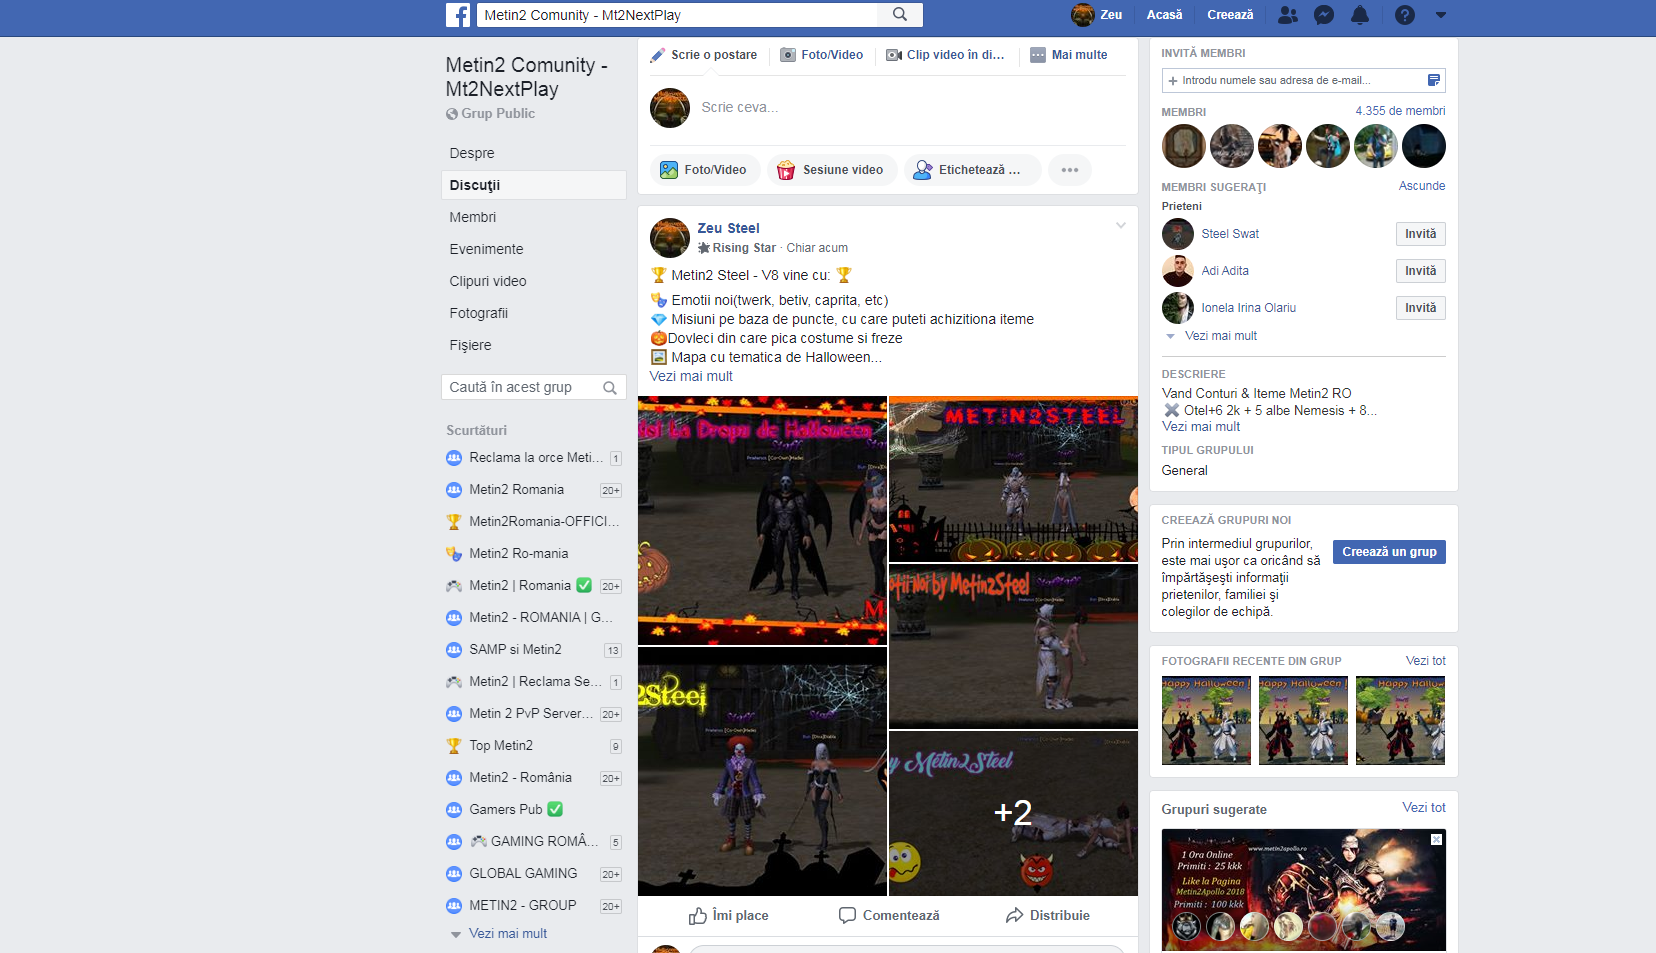Click Comentează on the post
The height and width of the screenshot is (953, 1656).
point(889,915)
